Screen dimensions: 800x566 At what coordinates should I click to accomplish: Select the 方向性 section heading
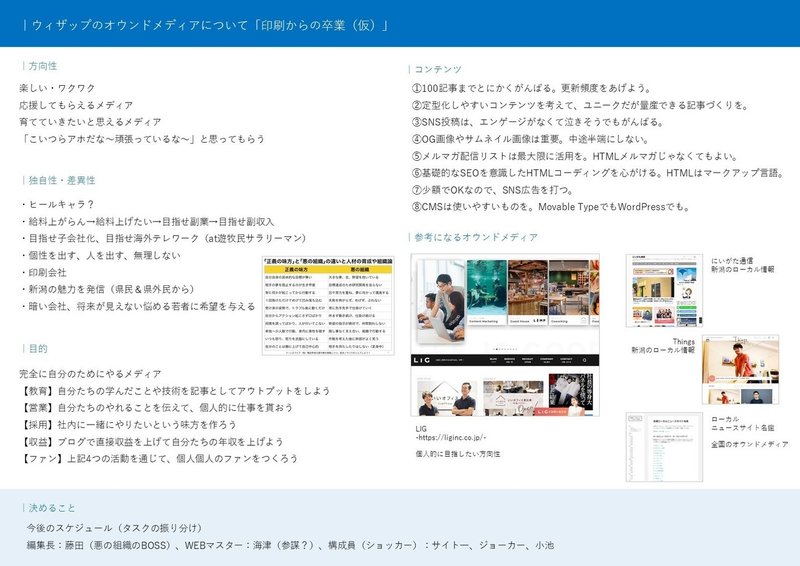(x=42, y=66)
